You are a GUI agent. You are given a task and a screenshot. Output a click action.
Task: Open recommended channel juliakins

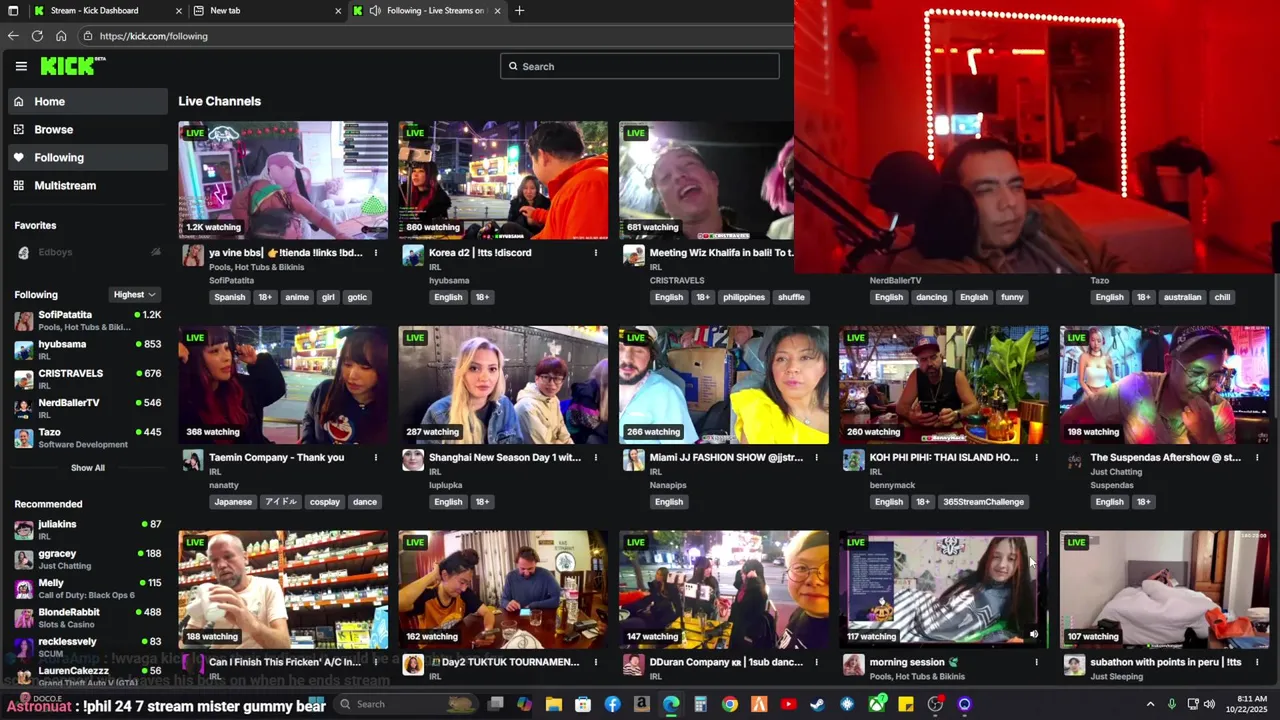[x=88, y=529]
